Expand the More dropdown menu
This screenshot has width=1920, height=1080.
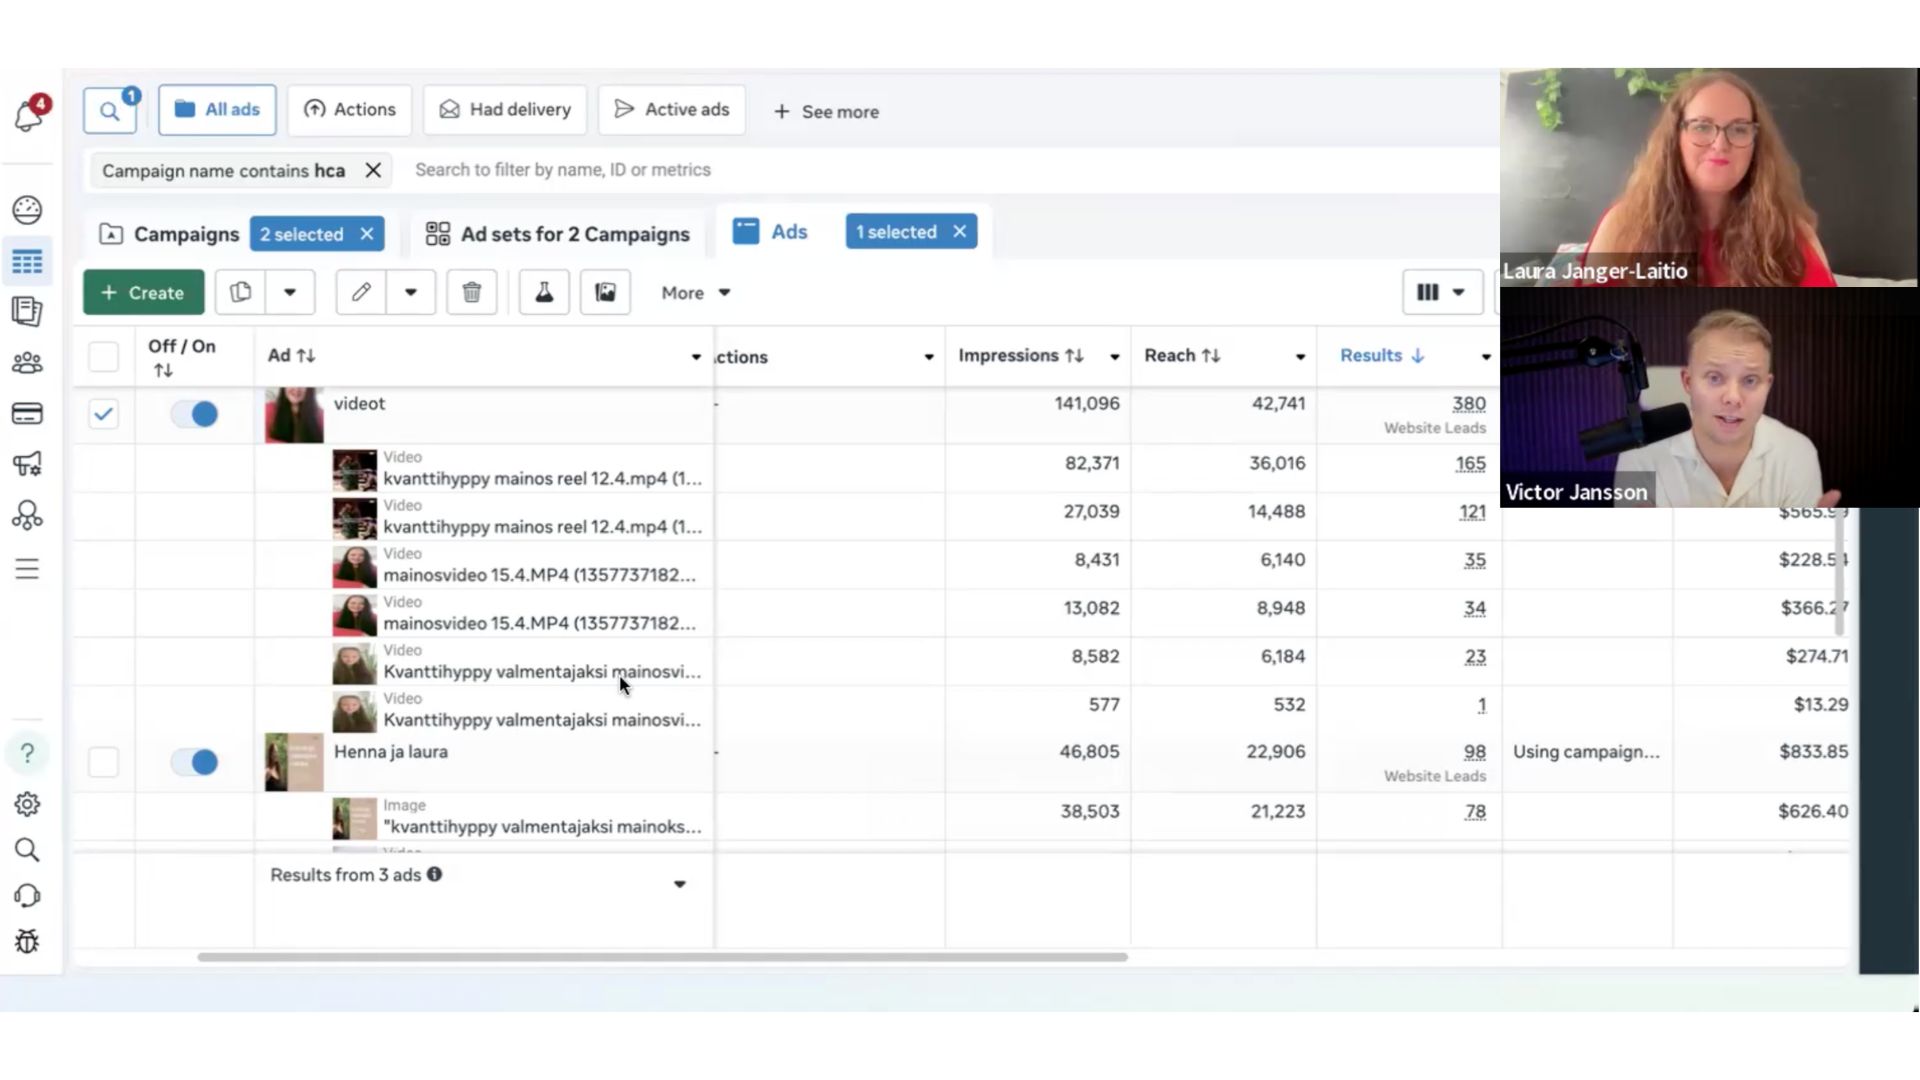point(696,293)
